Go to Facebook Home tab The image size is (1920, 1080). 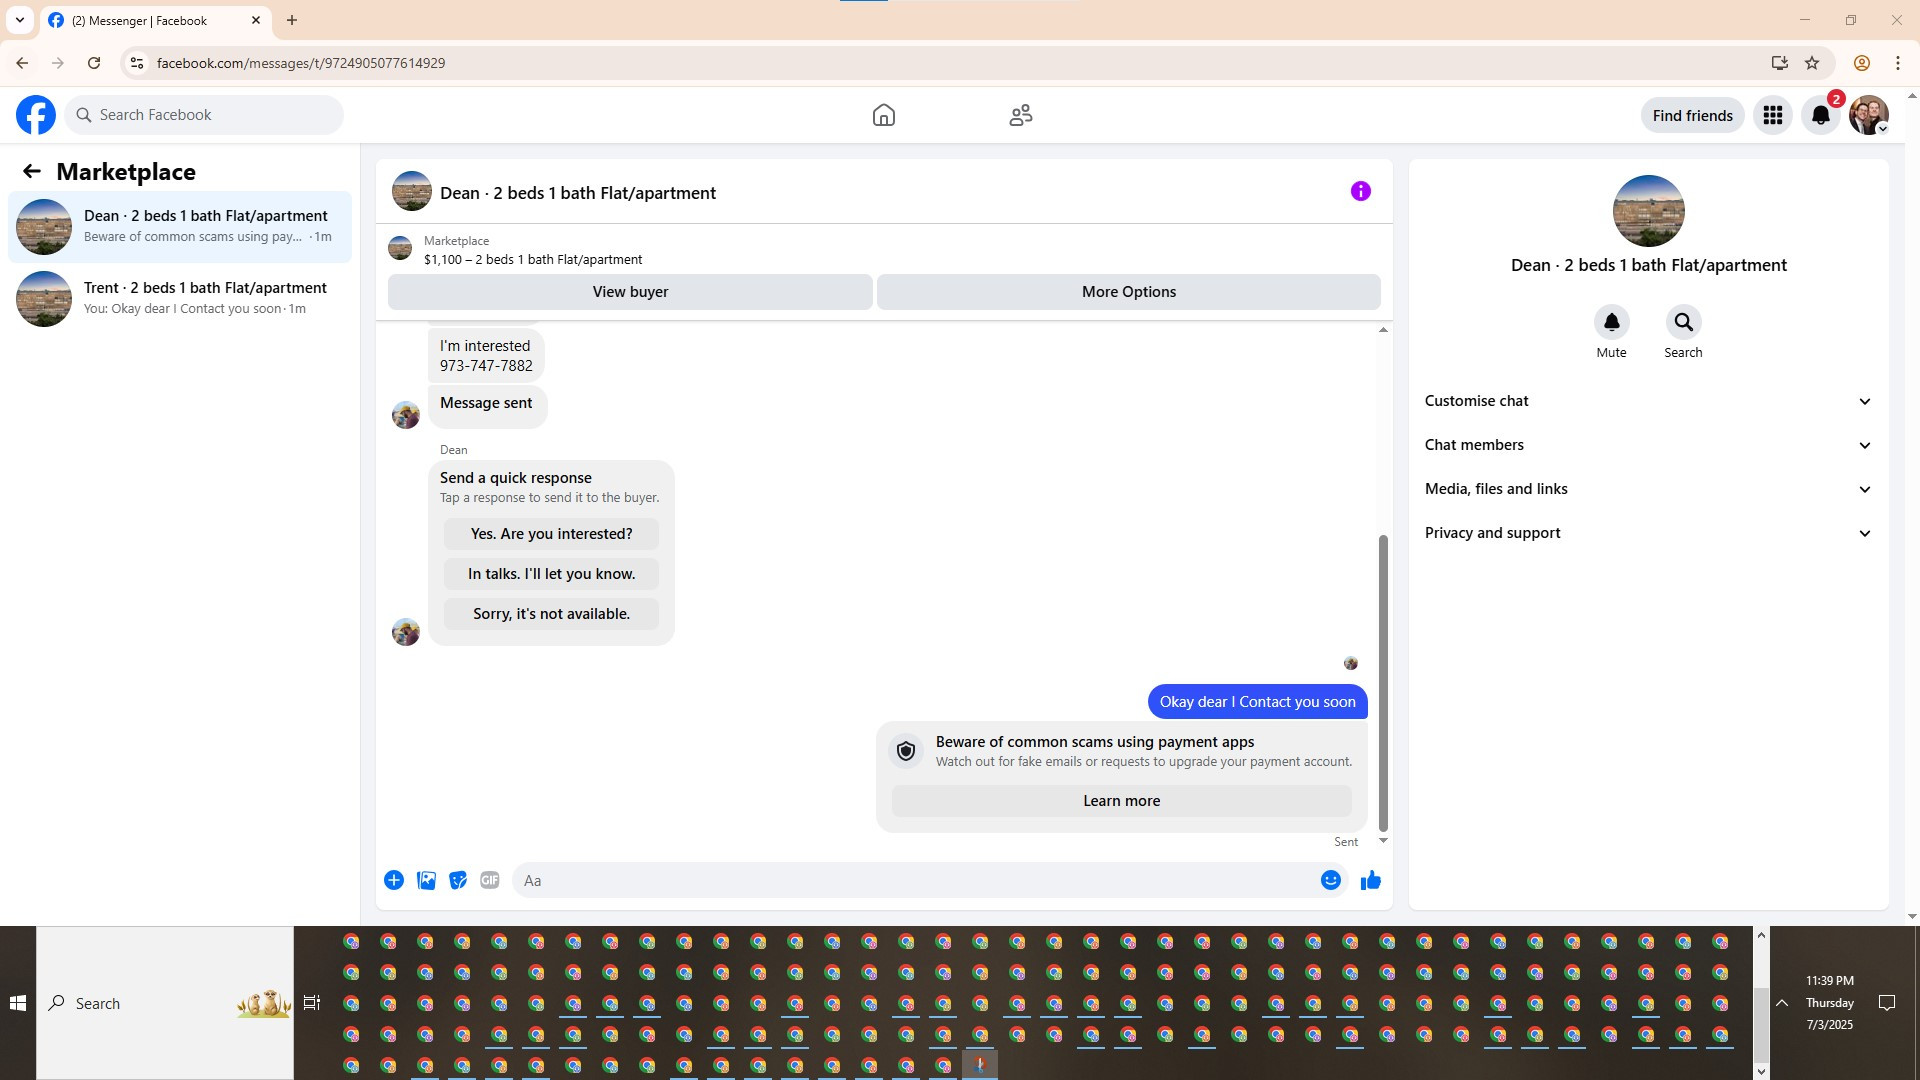click(x=883, y=115)
